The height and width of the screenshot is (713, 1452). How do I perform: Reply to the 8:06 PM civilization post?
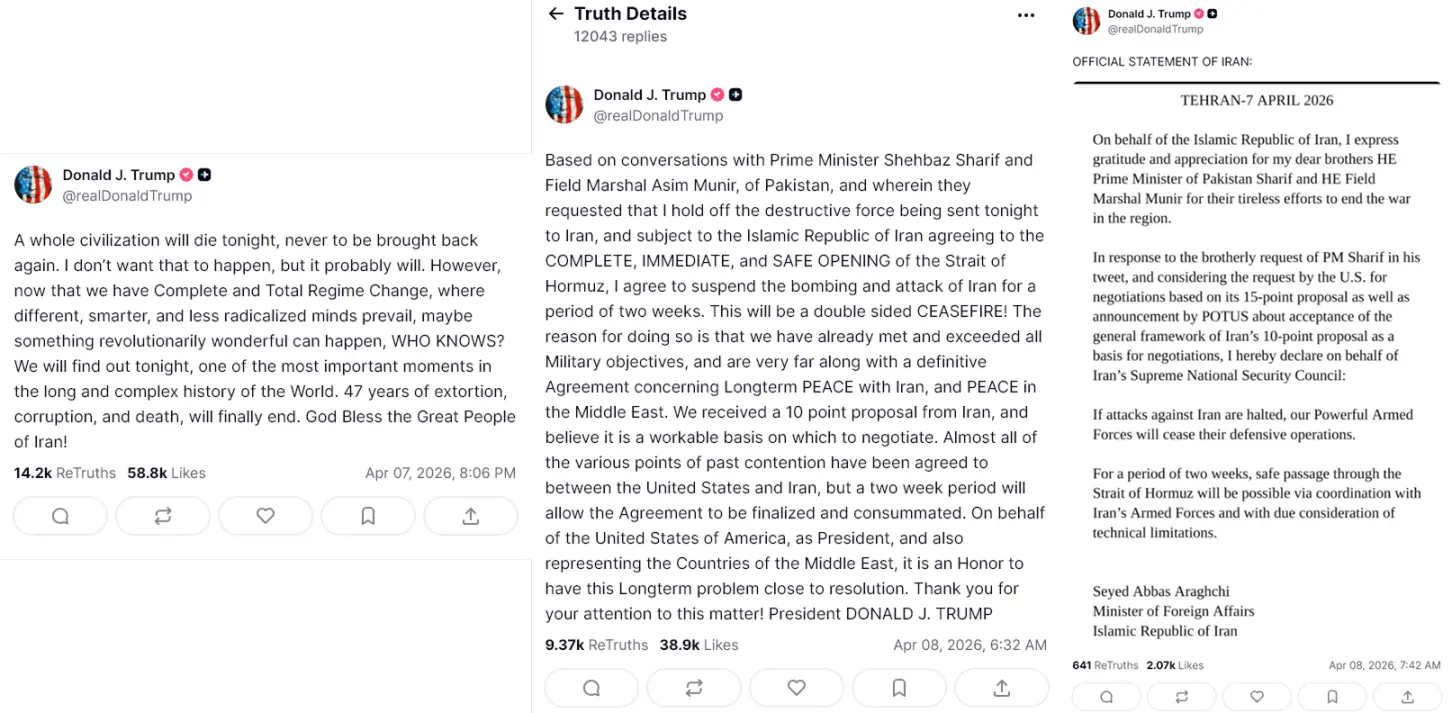pos(60,516)
